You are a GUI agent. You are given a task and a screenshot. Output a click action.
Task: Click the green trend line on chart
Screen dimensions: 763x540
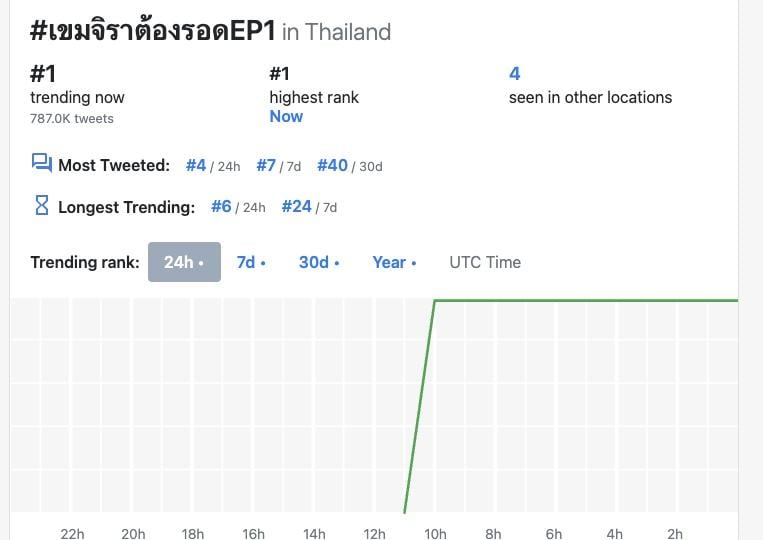pos(584,301)
